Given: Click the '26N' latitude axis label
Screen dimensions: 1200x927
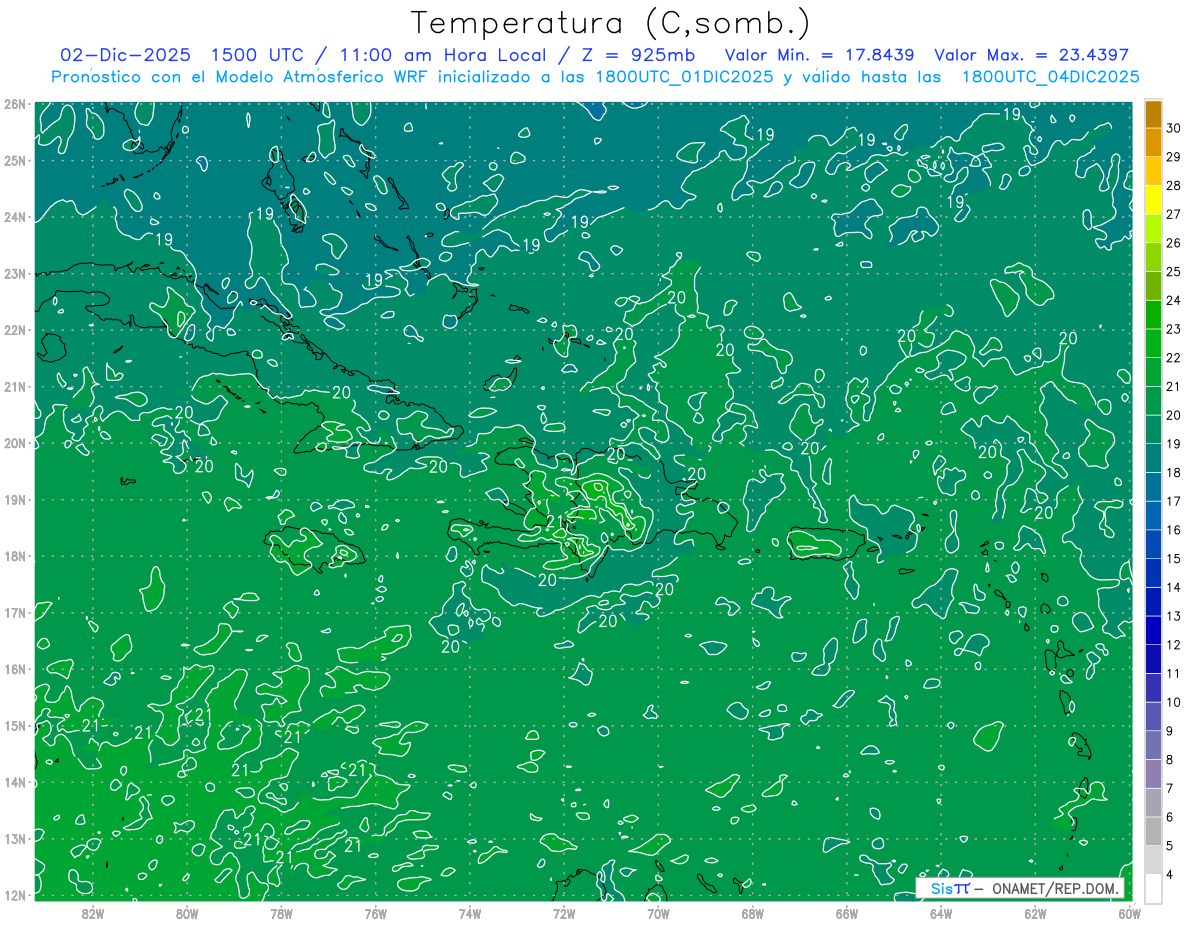Looking at the screenshot, I should pyautogui.click(x=15, y=104).
